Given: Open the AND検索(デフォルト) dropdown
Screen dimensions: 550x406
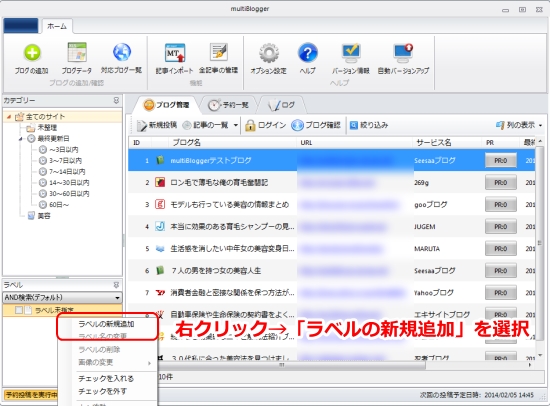Looking at the screenshot, I should click(62, 298).
